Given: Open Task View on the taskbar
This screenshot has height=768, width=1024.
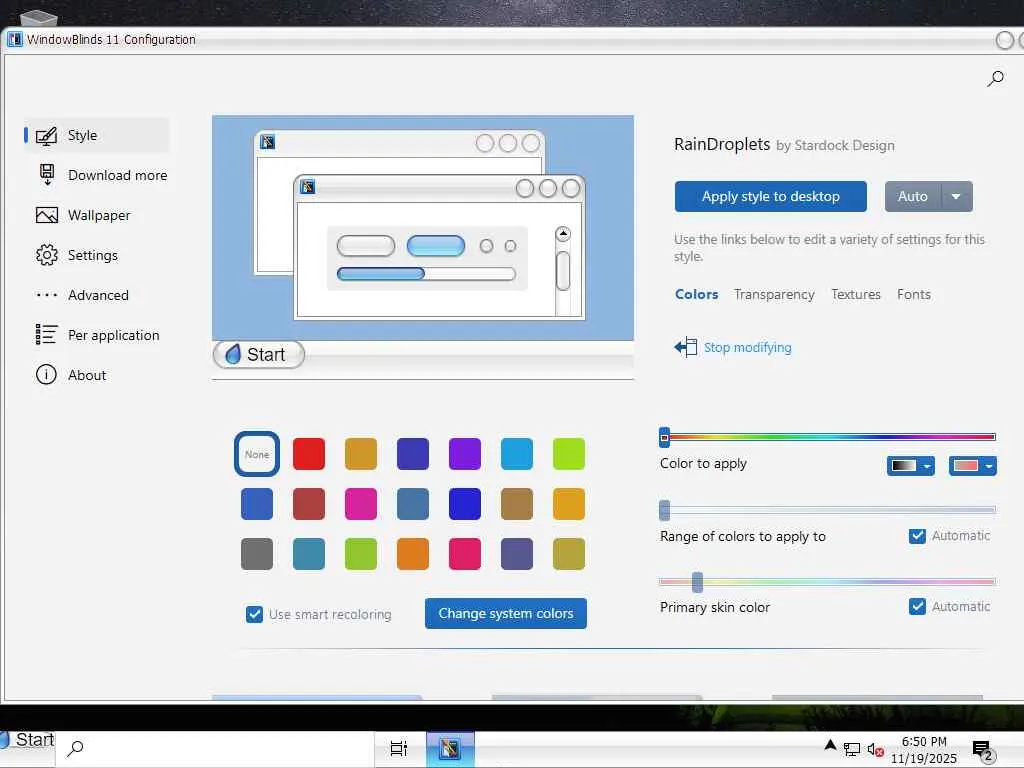Looking at the screenshot, I should click(398, 748).
